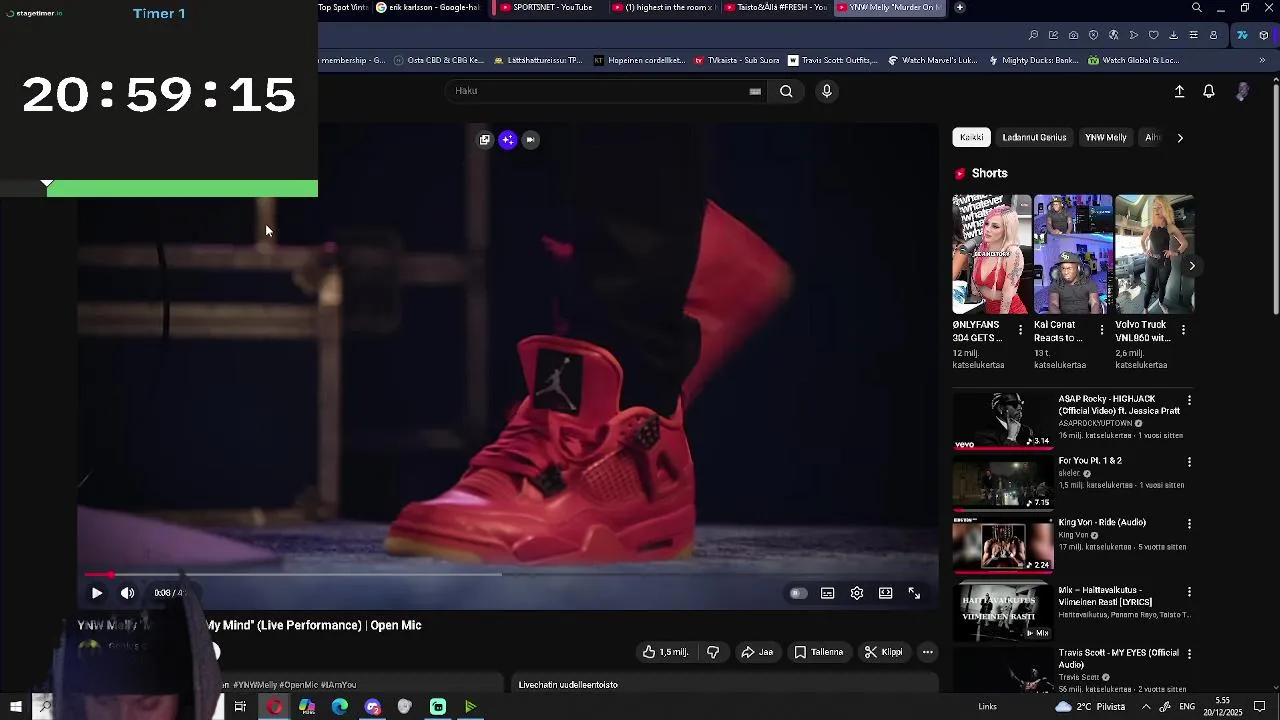Open a new browser tab
The width and height of the screenshot is (1280, 720).
click(x=959, y=8)
